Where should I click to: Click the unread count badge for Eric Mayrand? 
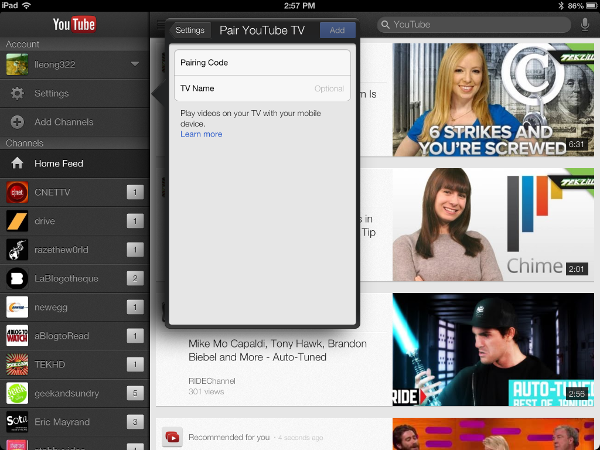(x=135, y=422)
